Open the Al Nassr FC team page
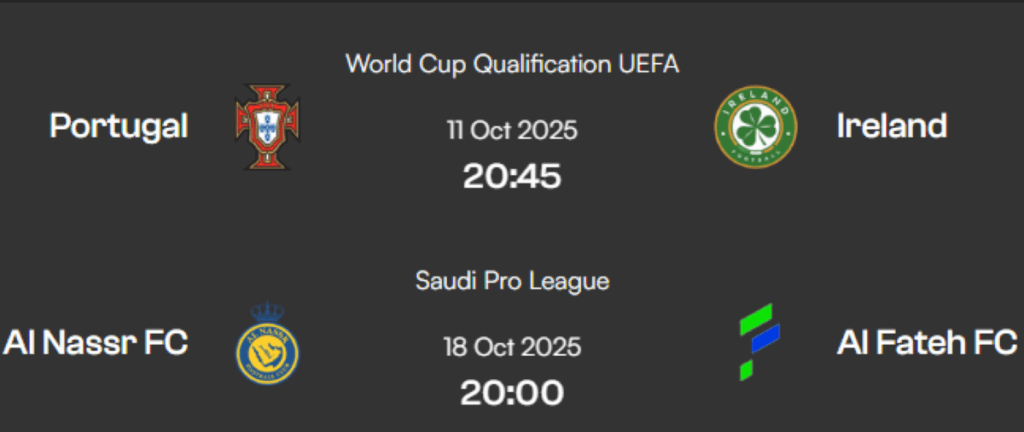The image size is (1024, 432). point(95,343)
